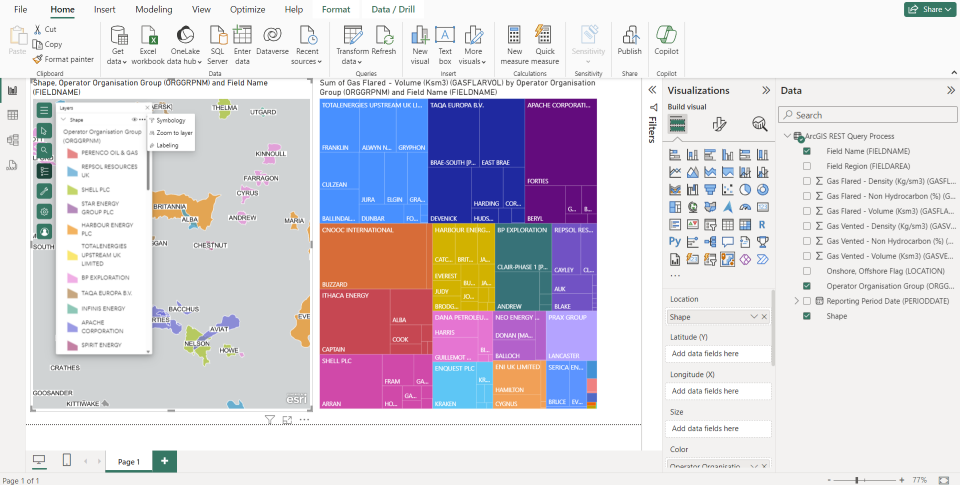Image resolution: width=960 pixels, height=485 pixels.
Task: Open ArcGIS map settings gear
Action: [x=43, y=212]
